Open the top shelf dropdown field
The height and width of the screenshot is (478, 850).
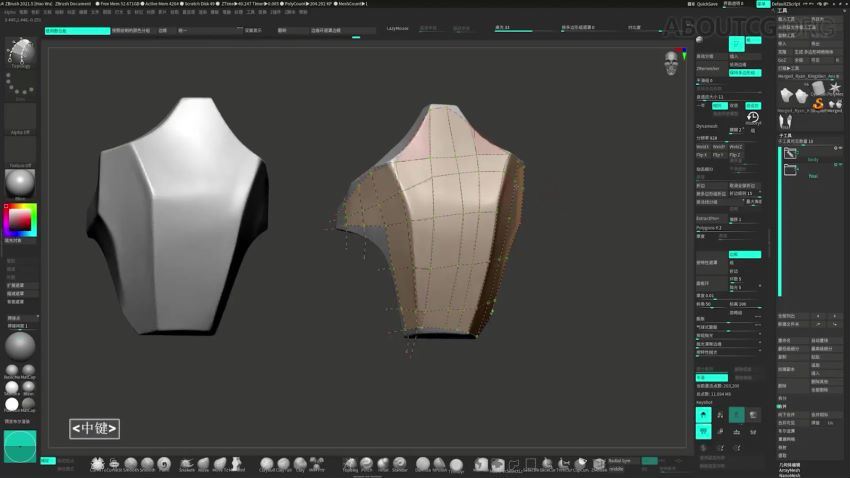(210, 30)
